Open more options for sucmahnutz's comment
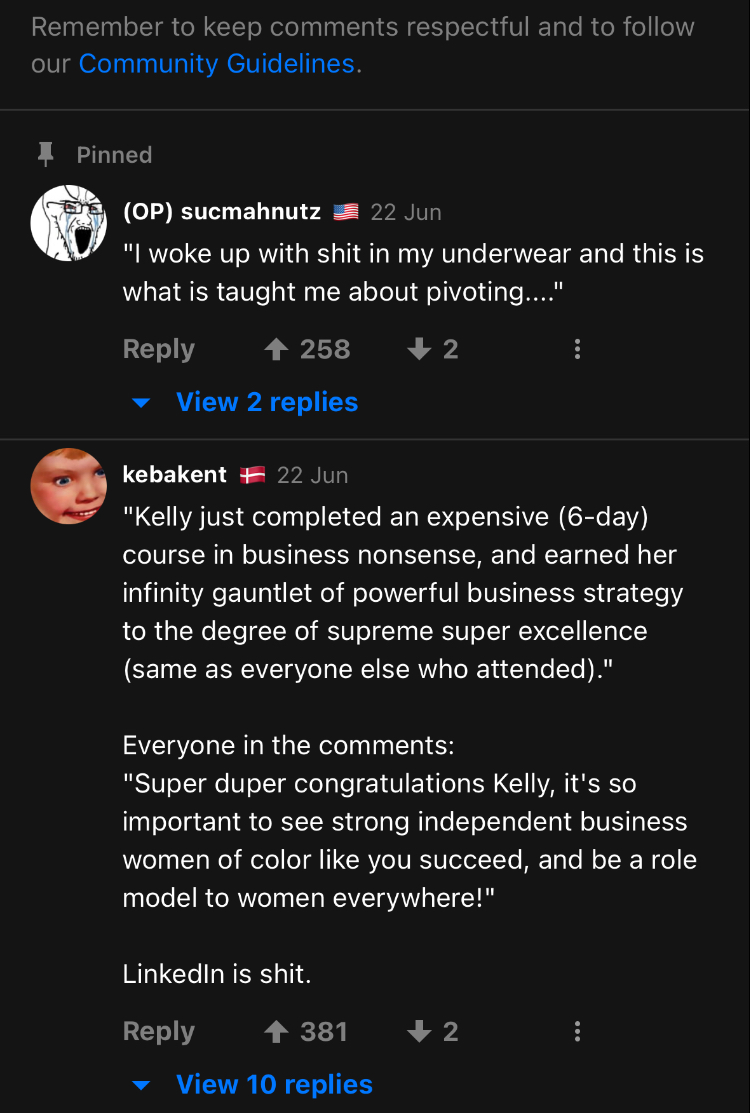 point(577,349)
